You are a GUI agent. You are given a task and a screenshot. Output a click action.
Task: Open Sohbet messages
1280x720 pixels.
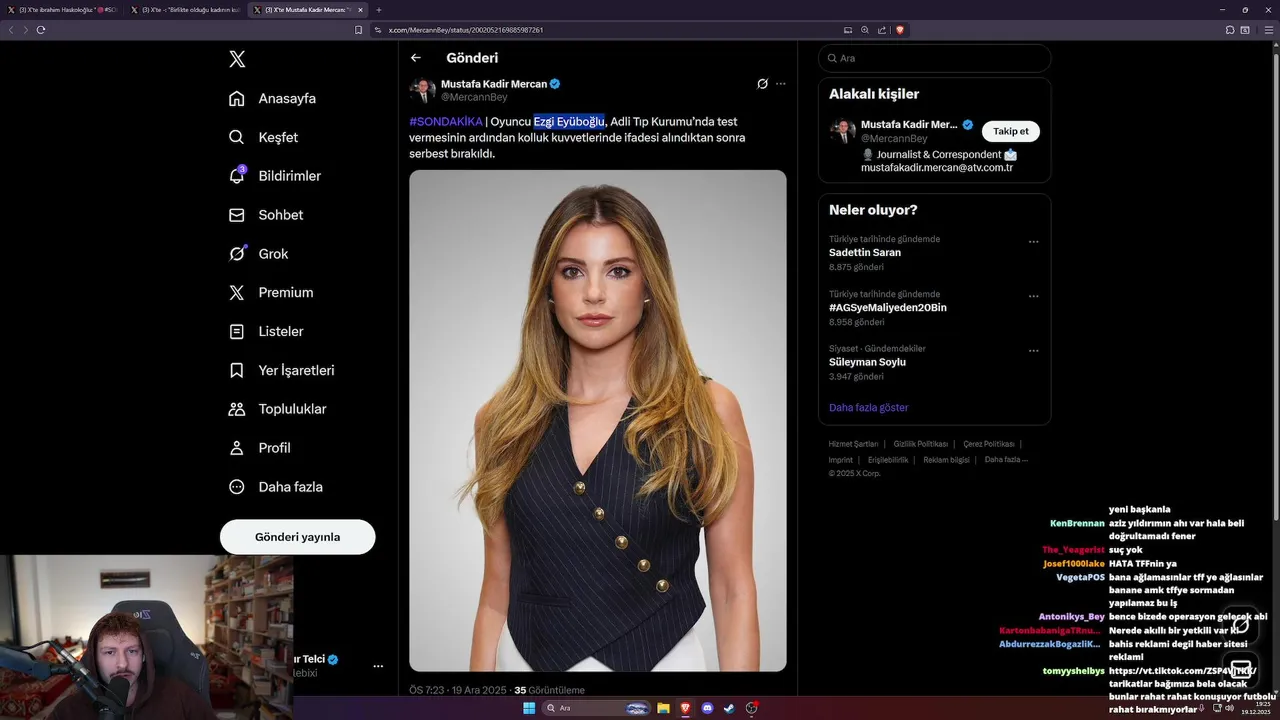pos(265,215)
